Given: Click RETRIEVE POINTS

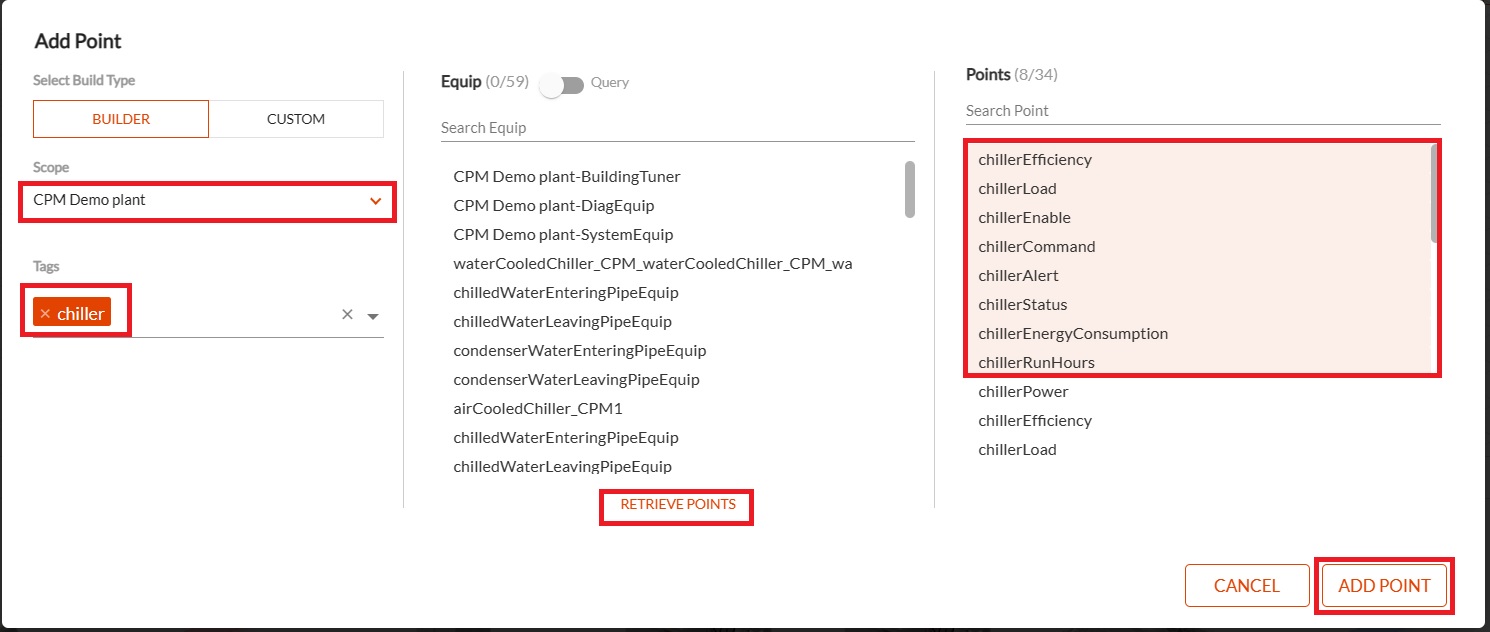Looking at the screenshot, I should [x=678, y=505].
